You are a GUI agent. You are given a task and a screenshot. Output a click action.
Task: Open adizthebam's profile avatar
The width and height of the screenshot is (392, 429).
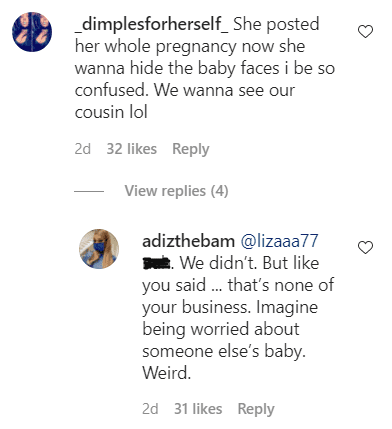click(99, 249)
